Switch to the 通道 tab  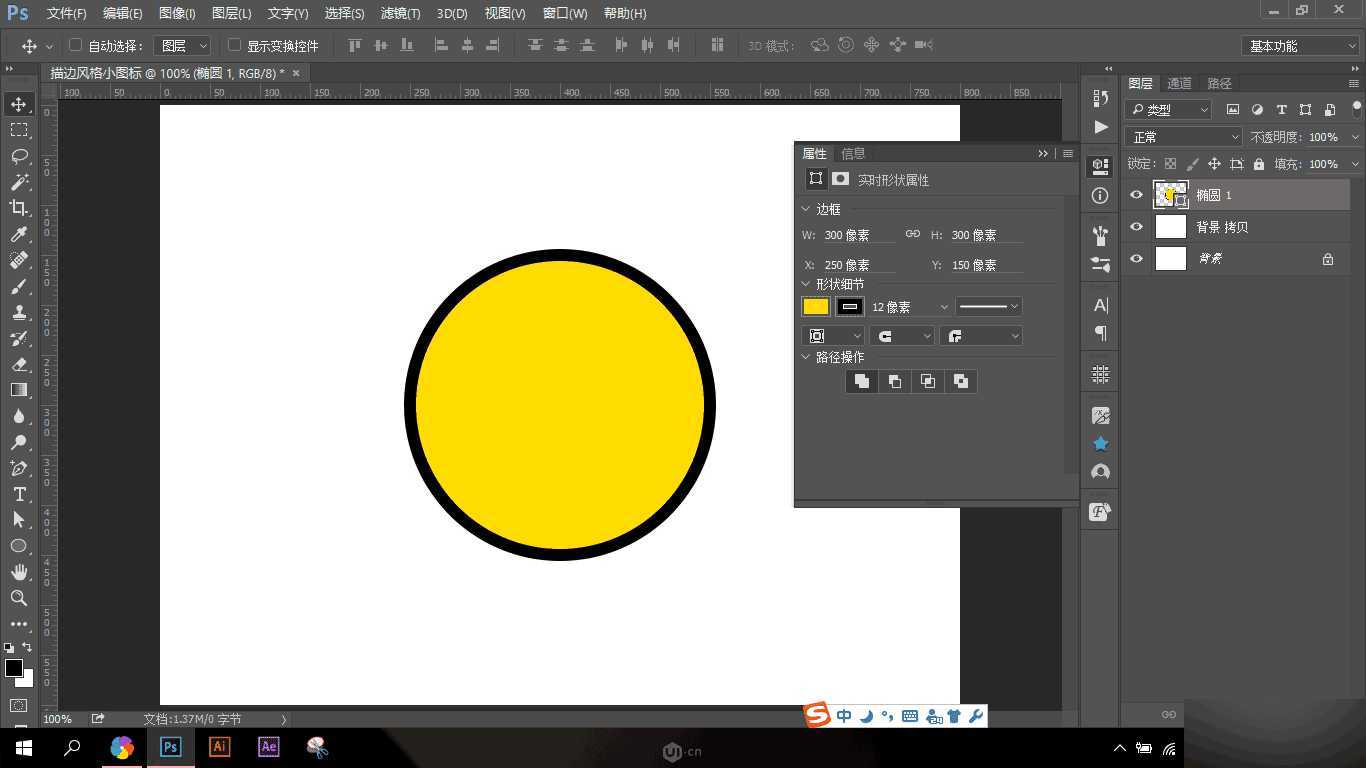coord(1178,83)
